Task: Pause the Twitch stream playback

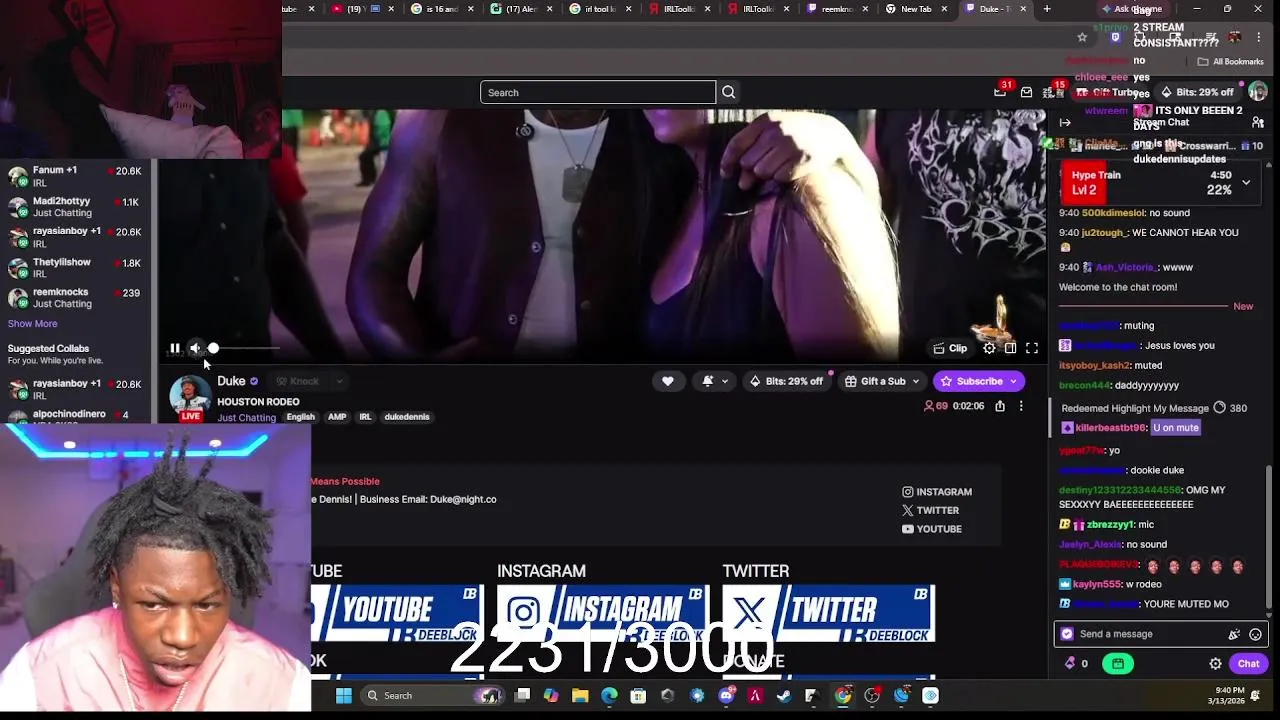Action: [175, 348]
